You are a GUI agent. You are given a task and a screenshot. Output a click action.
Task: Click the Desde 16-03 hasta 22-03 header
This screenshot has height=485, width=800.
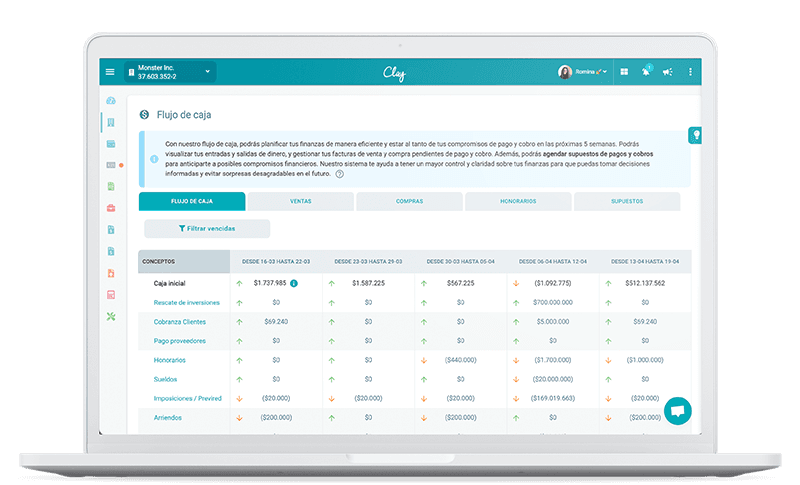pos(276,262)
